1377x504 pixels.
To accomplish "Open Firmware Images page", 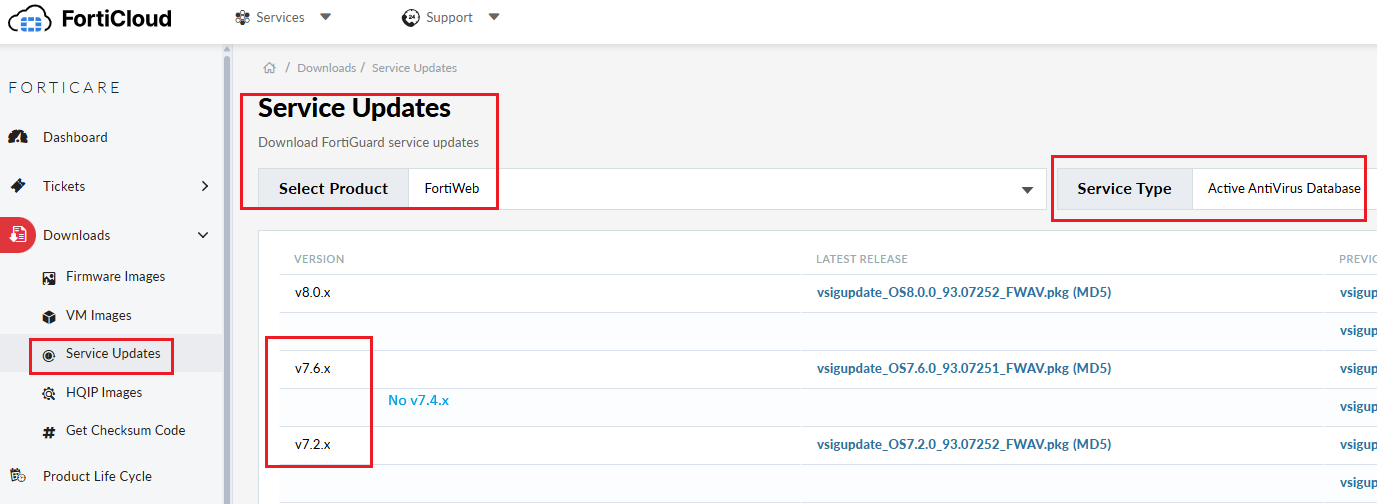I will click(x=116, y=276).
